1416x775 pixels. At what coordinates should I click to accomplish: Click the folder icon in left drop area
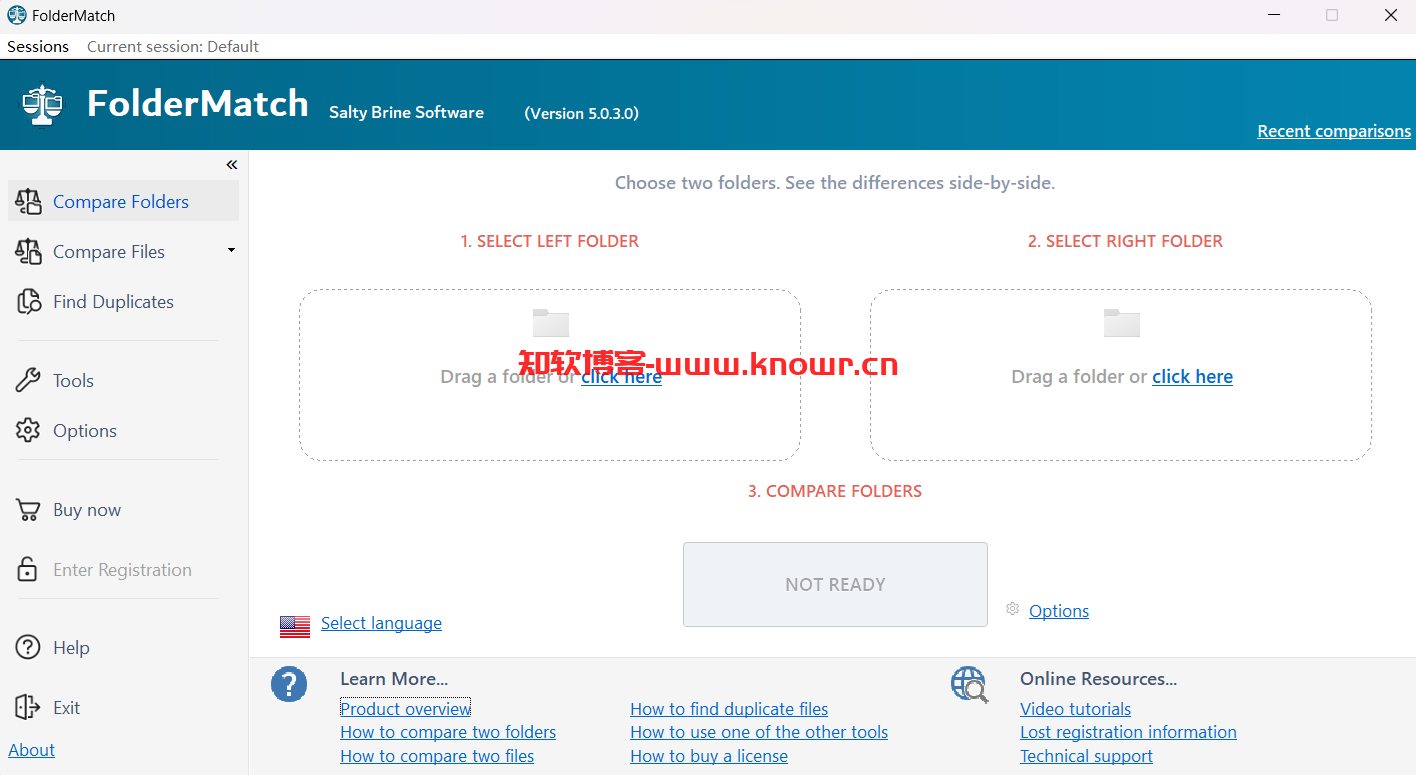coord(550,322)
